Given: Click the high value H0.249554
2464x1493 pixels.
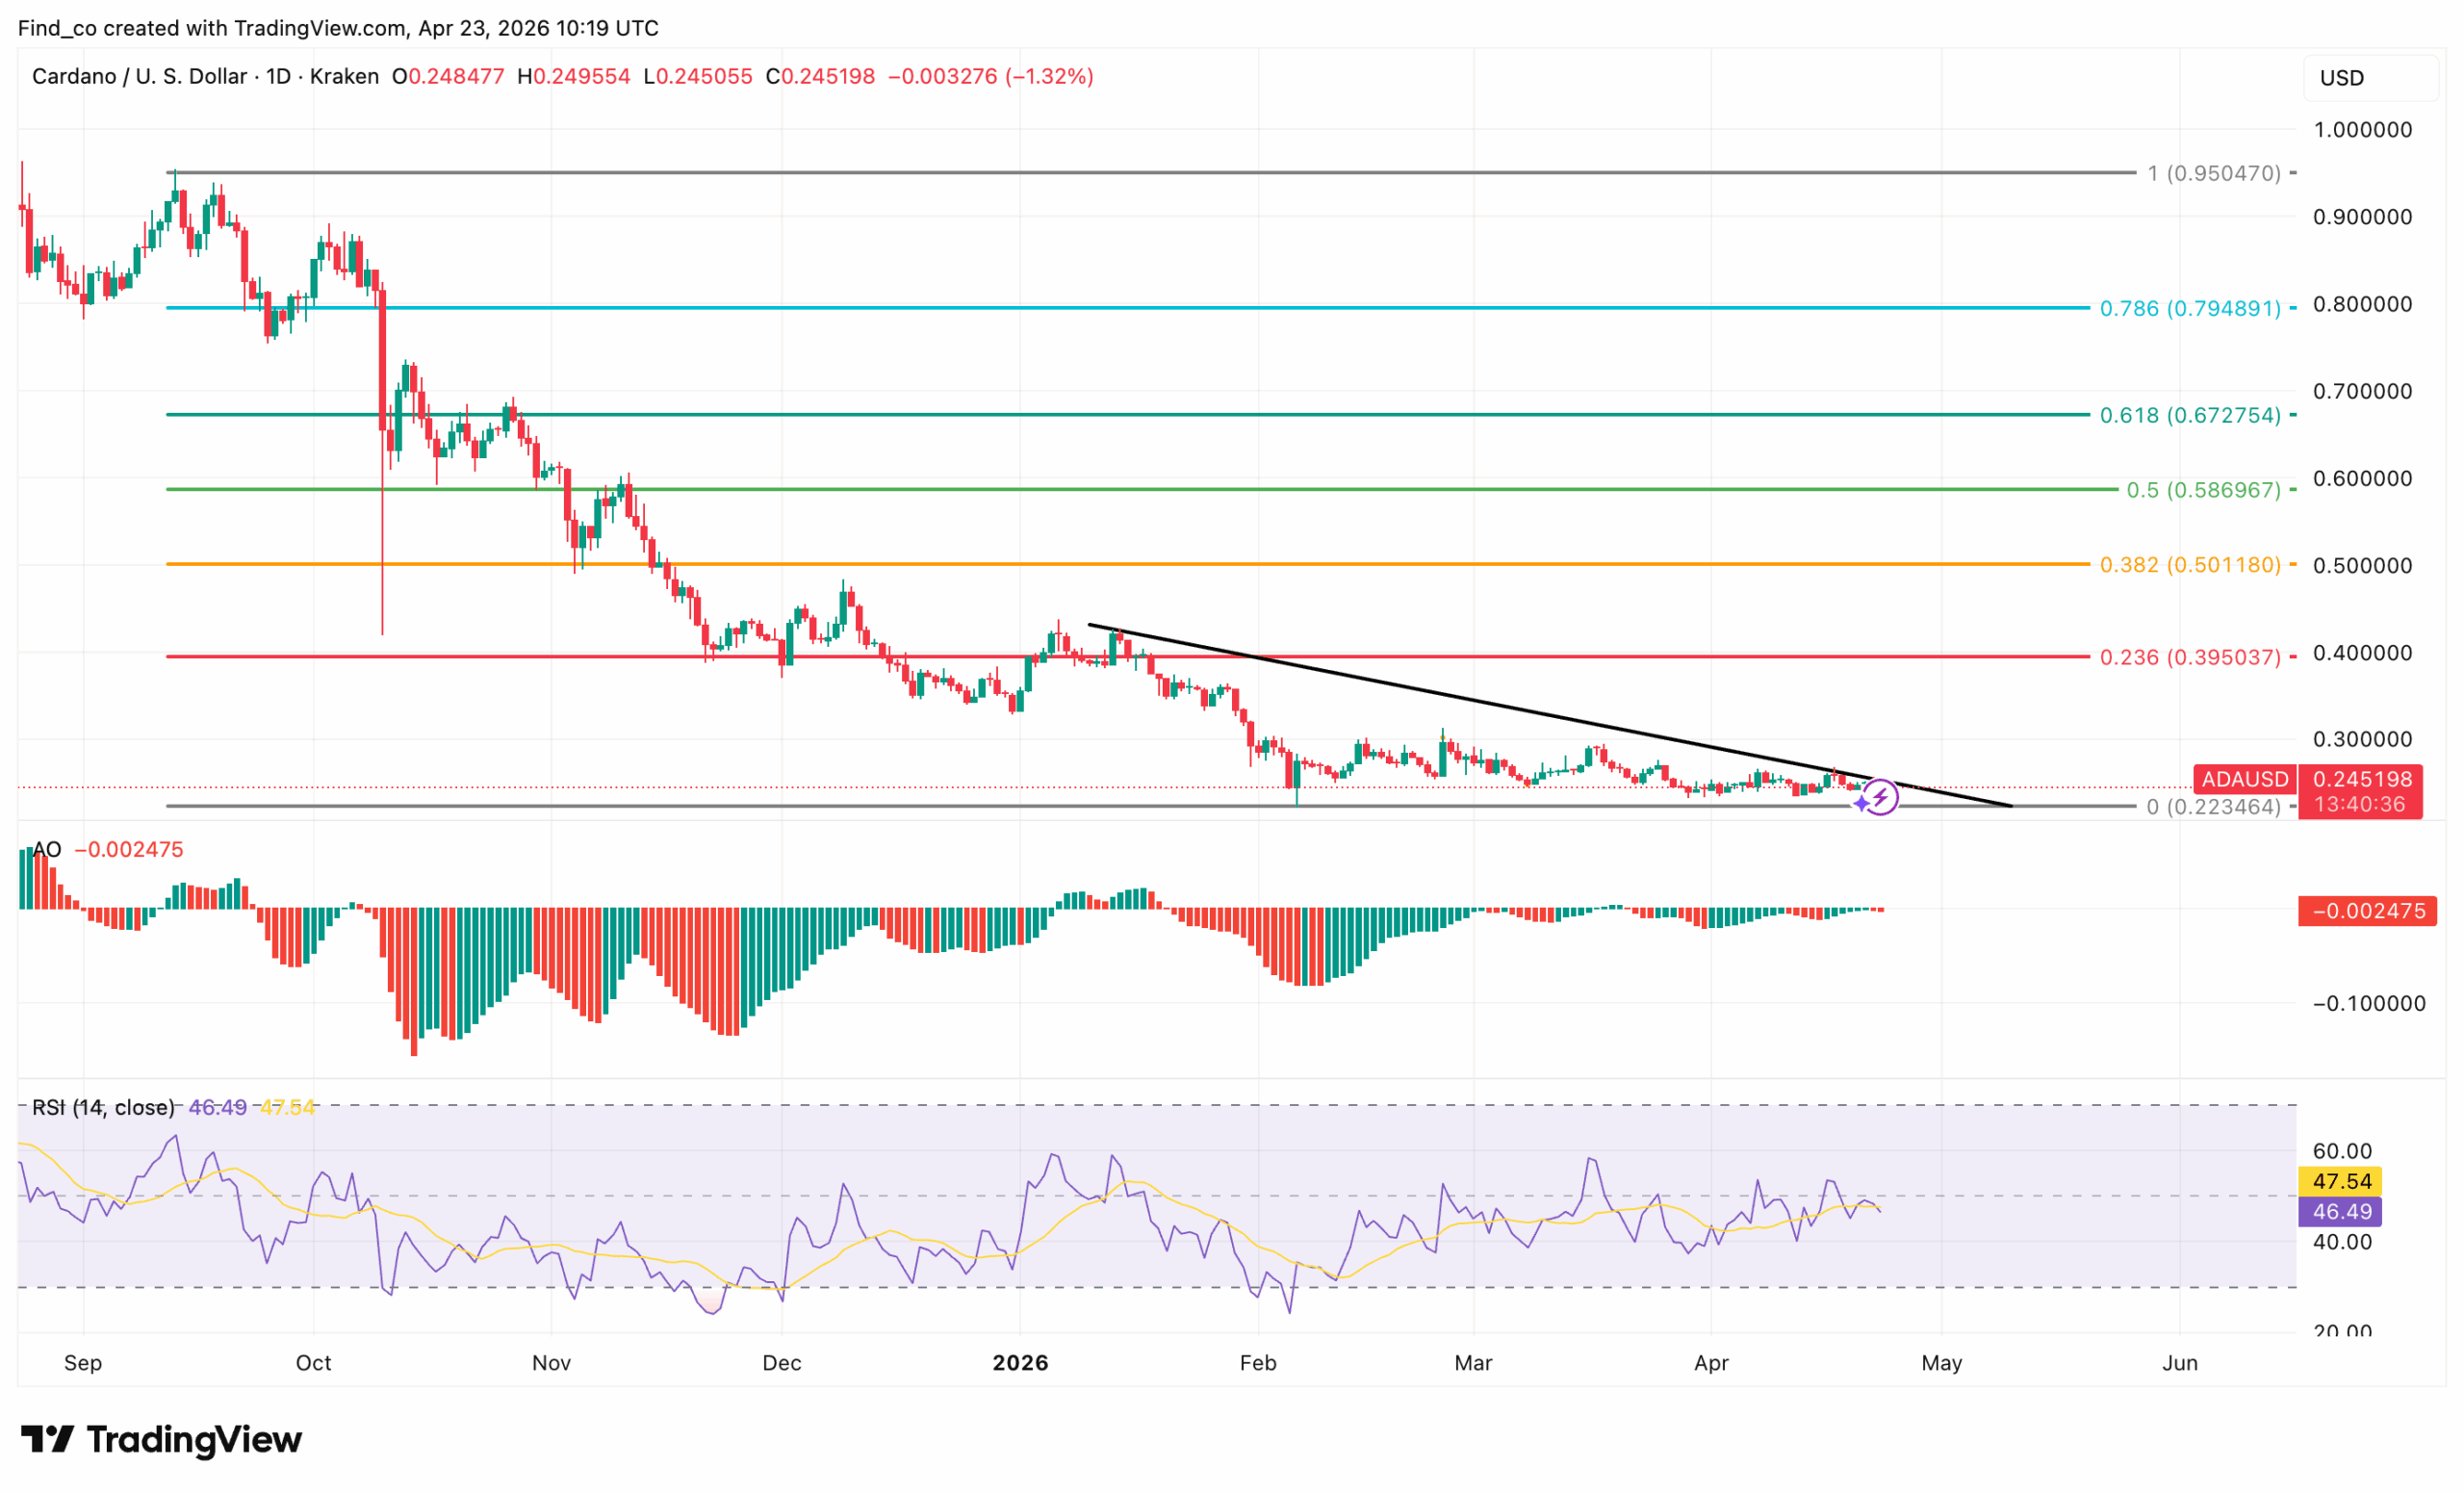Looking at the screenshot, I should 574,76.
